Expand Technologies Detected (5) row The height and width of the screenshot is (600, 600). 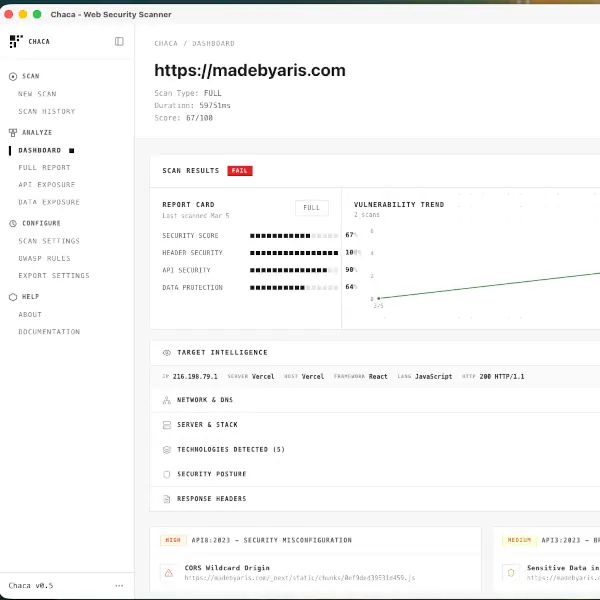pyautogui.click(x=230, y=449)
